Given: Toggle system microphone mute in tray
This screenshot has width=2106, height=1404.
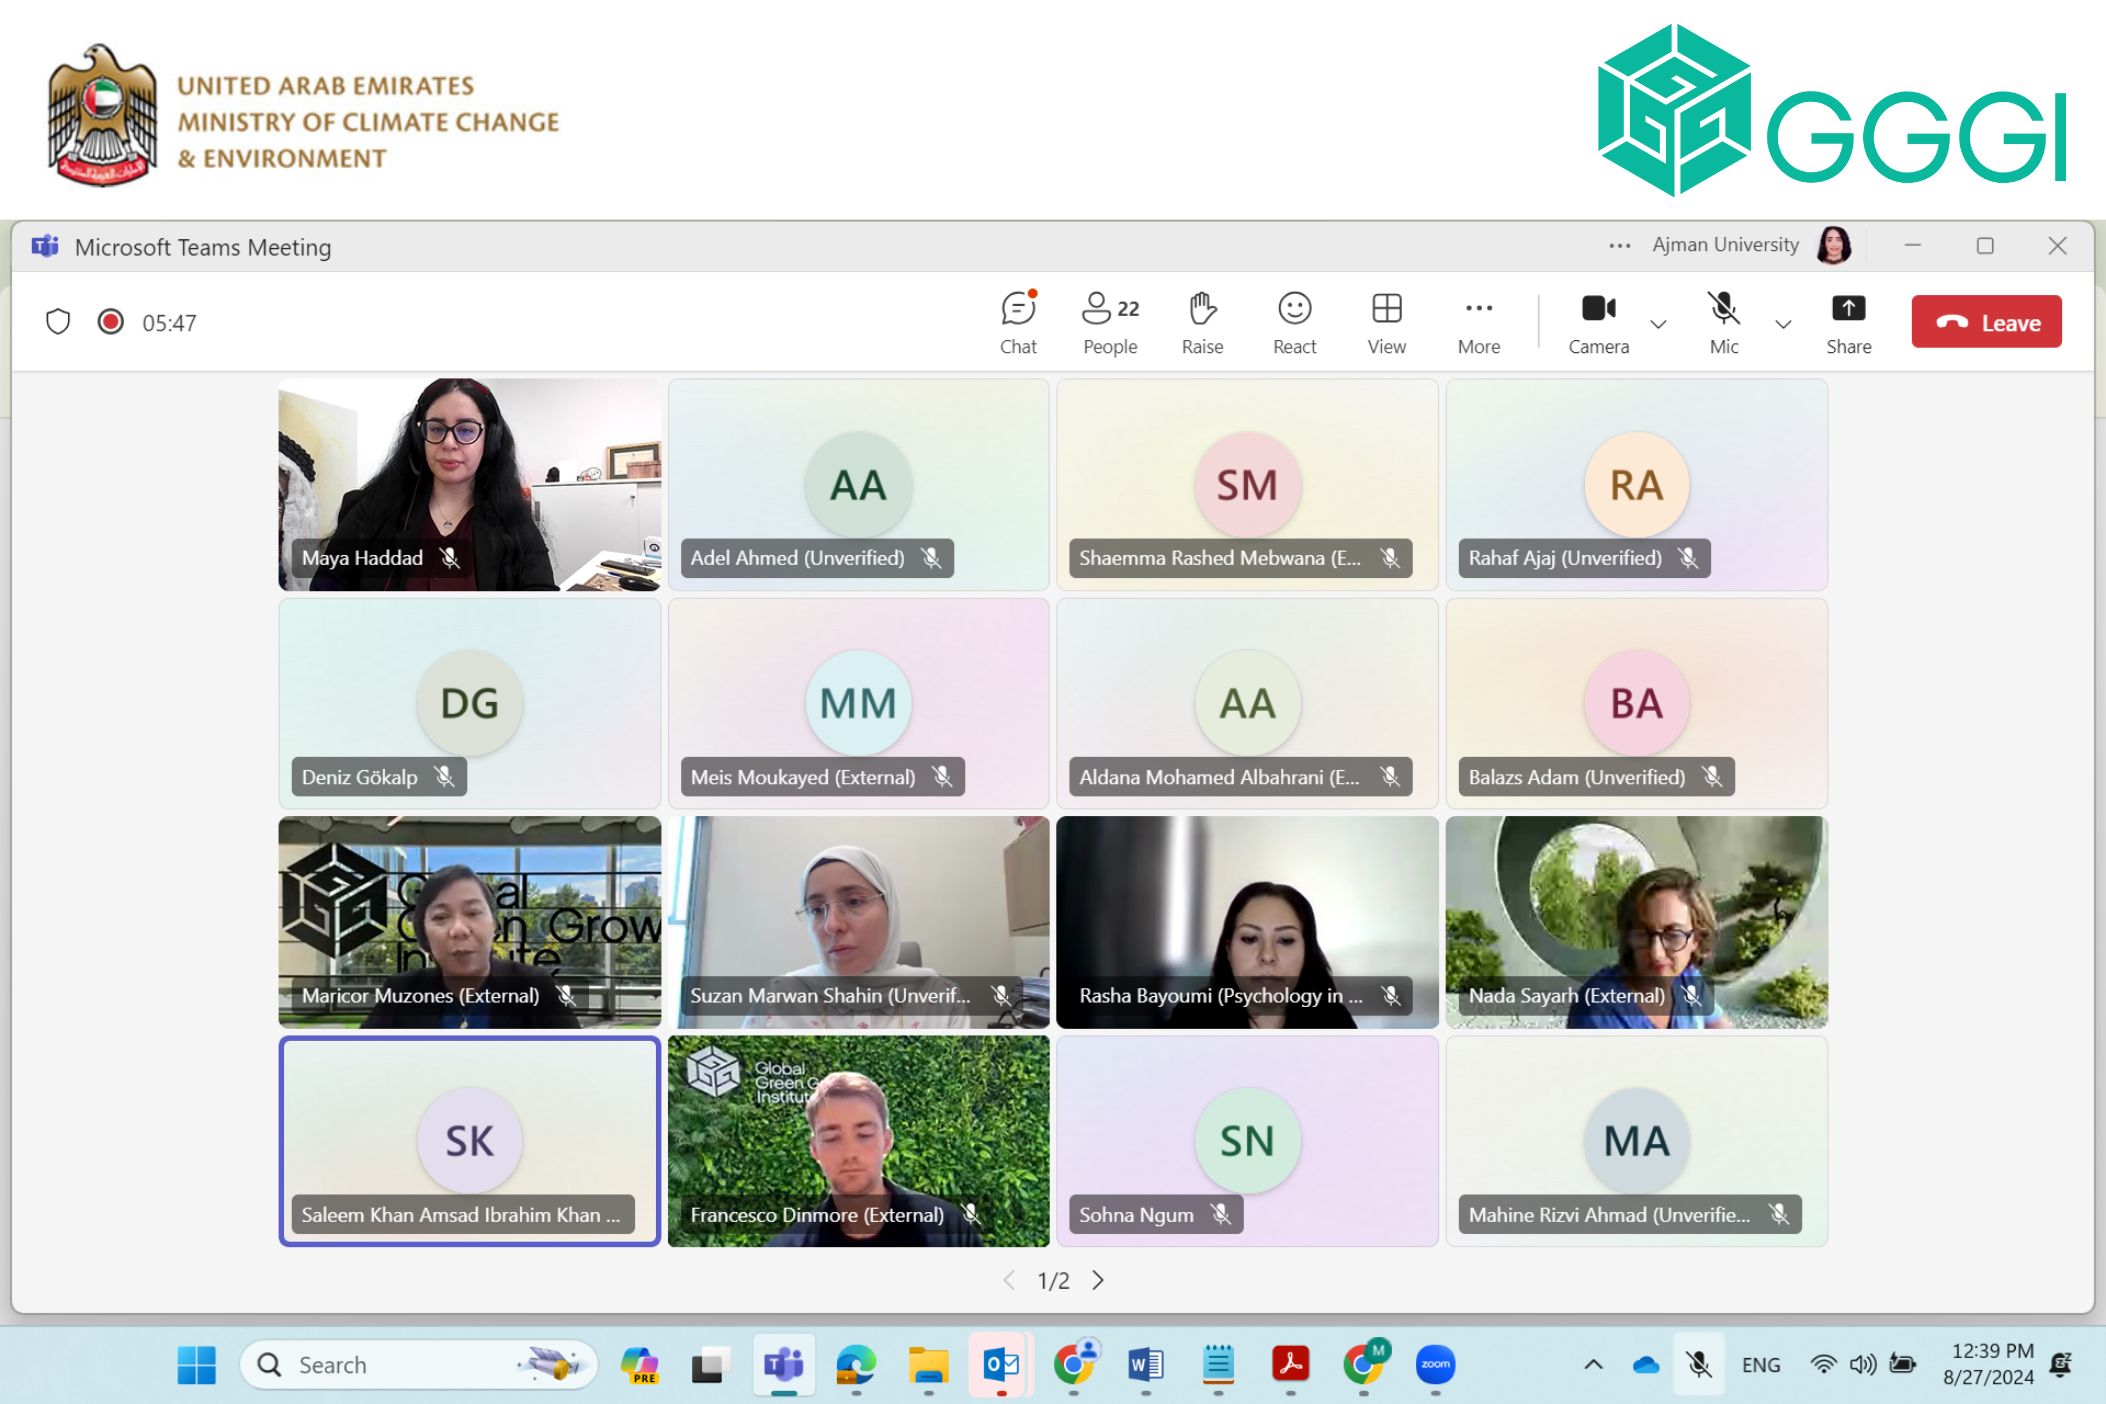Looking at the screenshot, I should pos(1698,1364).
